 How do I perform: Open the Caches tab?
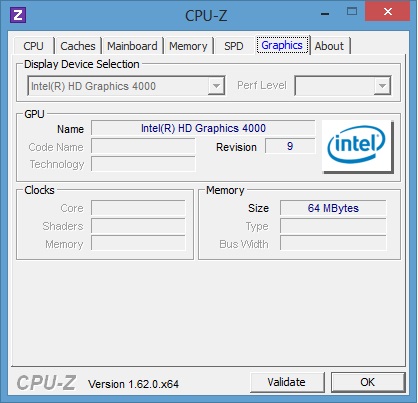(x=78, y=46)
